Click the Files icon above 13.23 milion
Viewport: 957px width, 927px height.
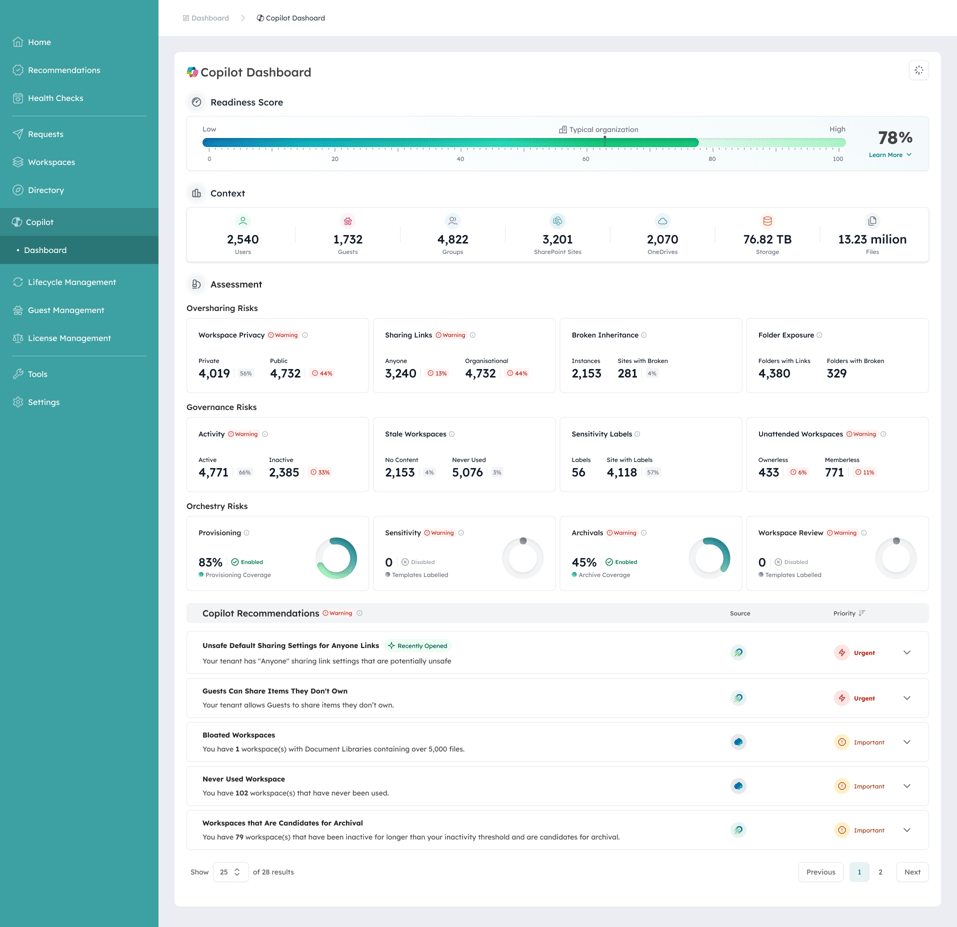872,221
